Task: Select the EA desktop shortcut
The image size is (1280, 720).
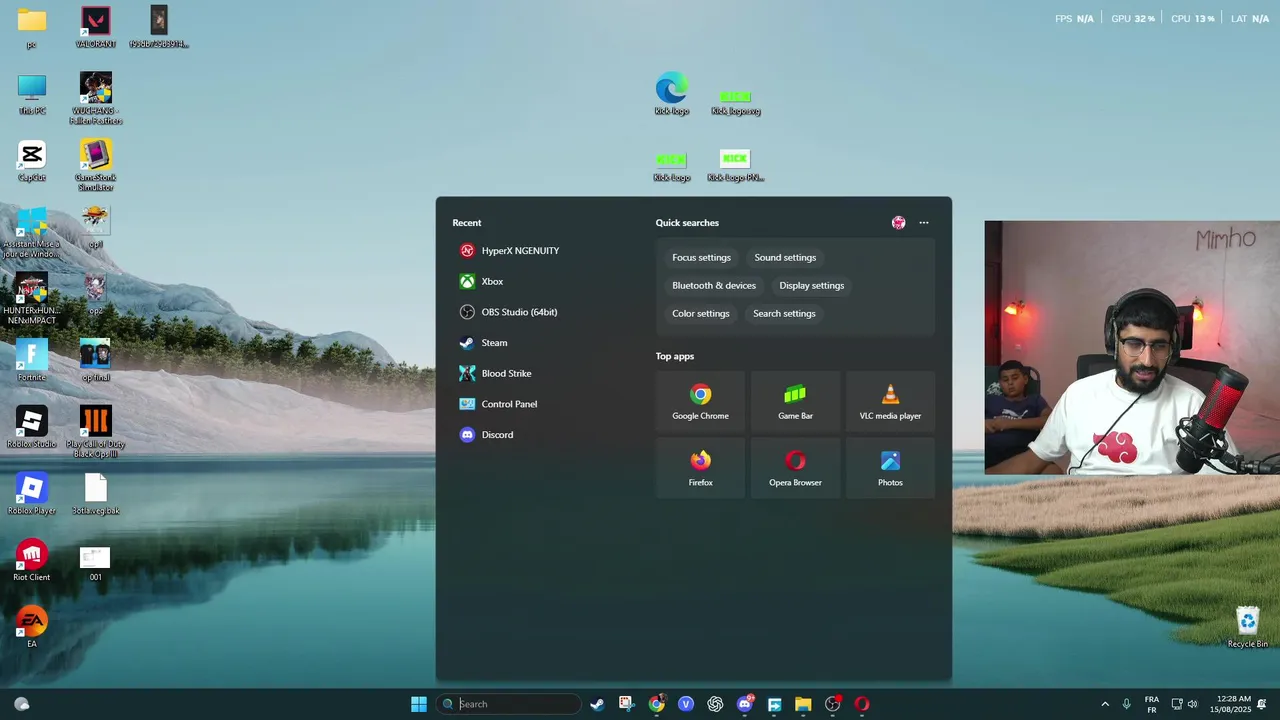Action: pyautogui.click(x=32, y=628)
